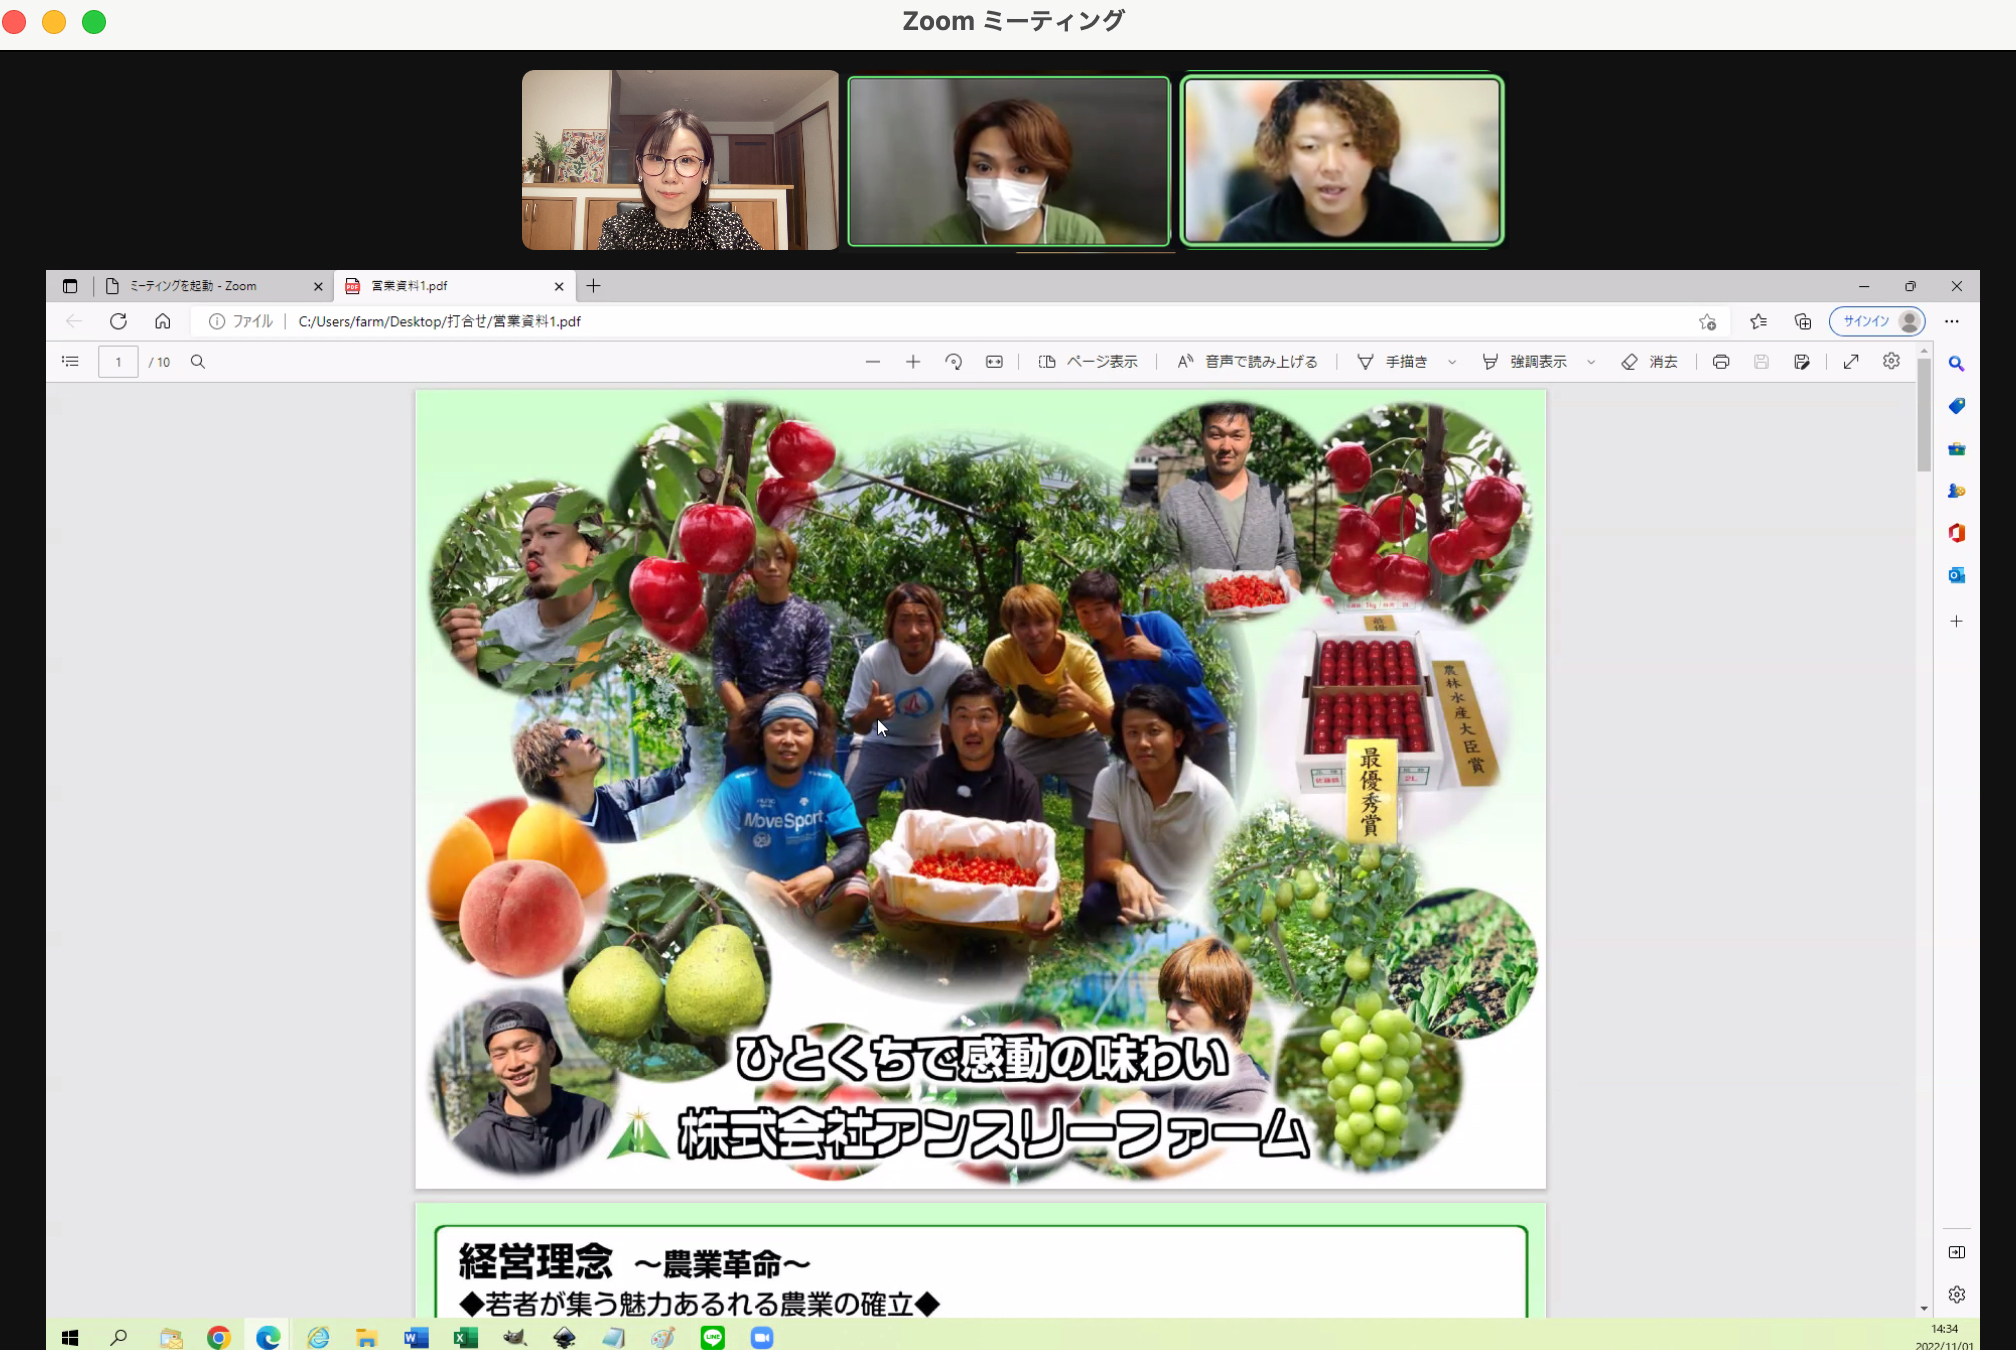The width and height of the screenshot is (2016, 1350).
Task: Open Windows taskbar search
Action: click(x=119, y=1337)
